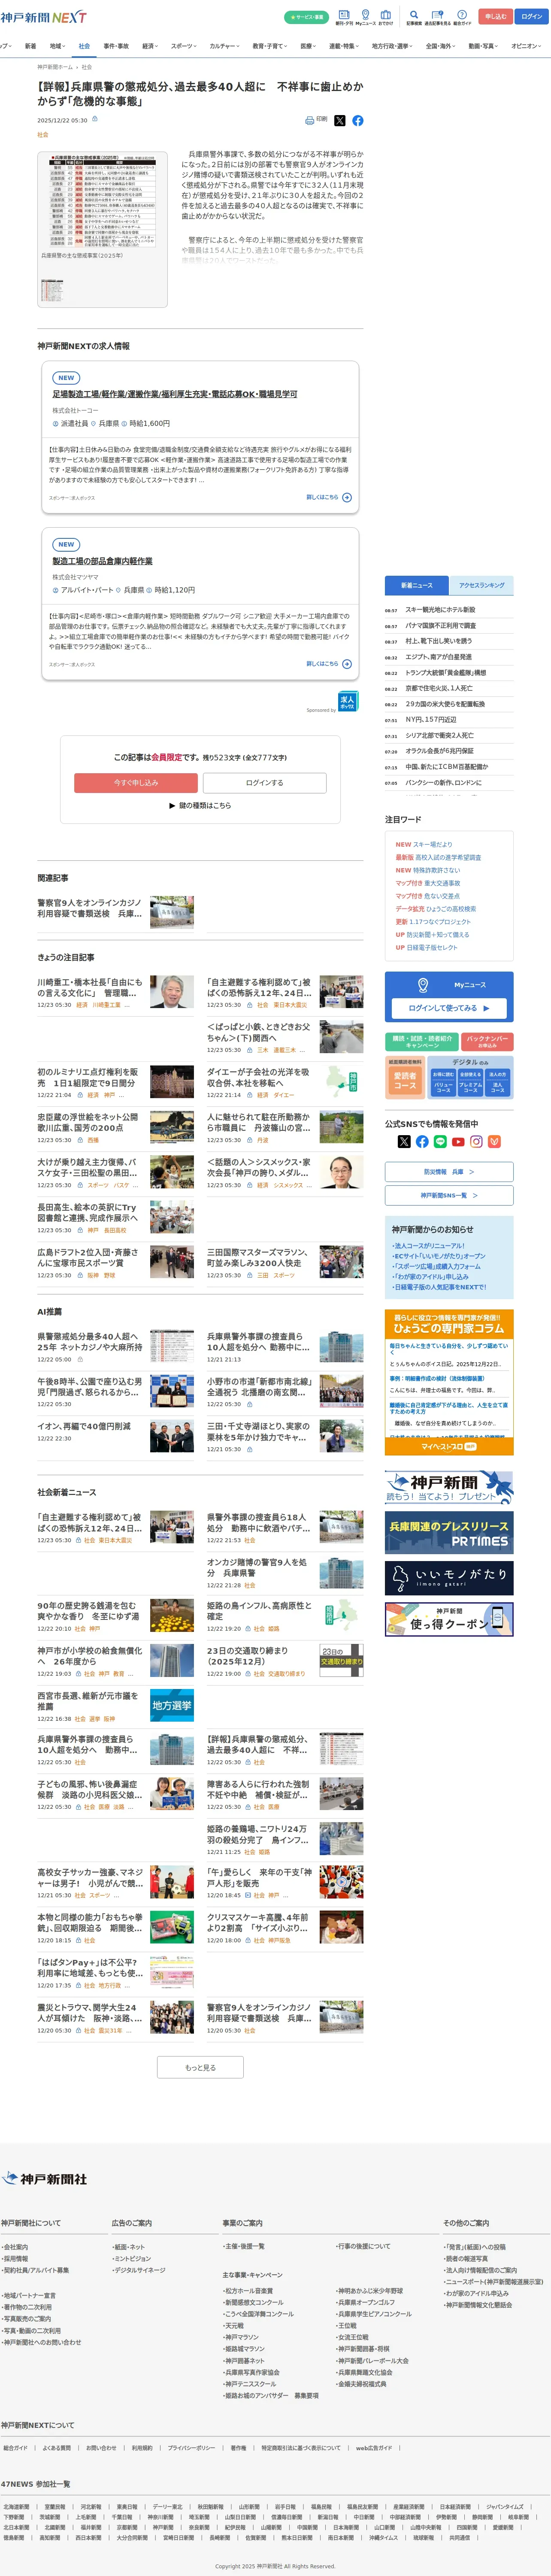
Task: Click the 神戸新聞社 footer logo
Action: click(x=44, y=2179)
